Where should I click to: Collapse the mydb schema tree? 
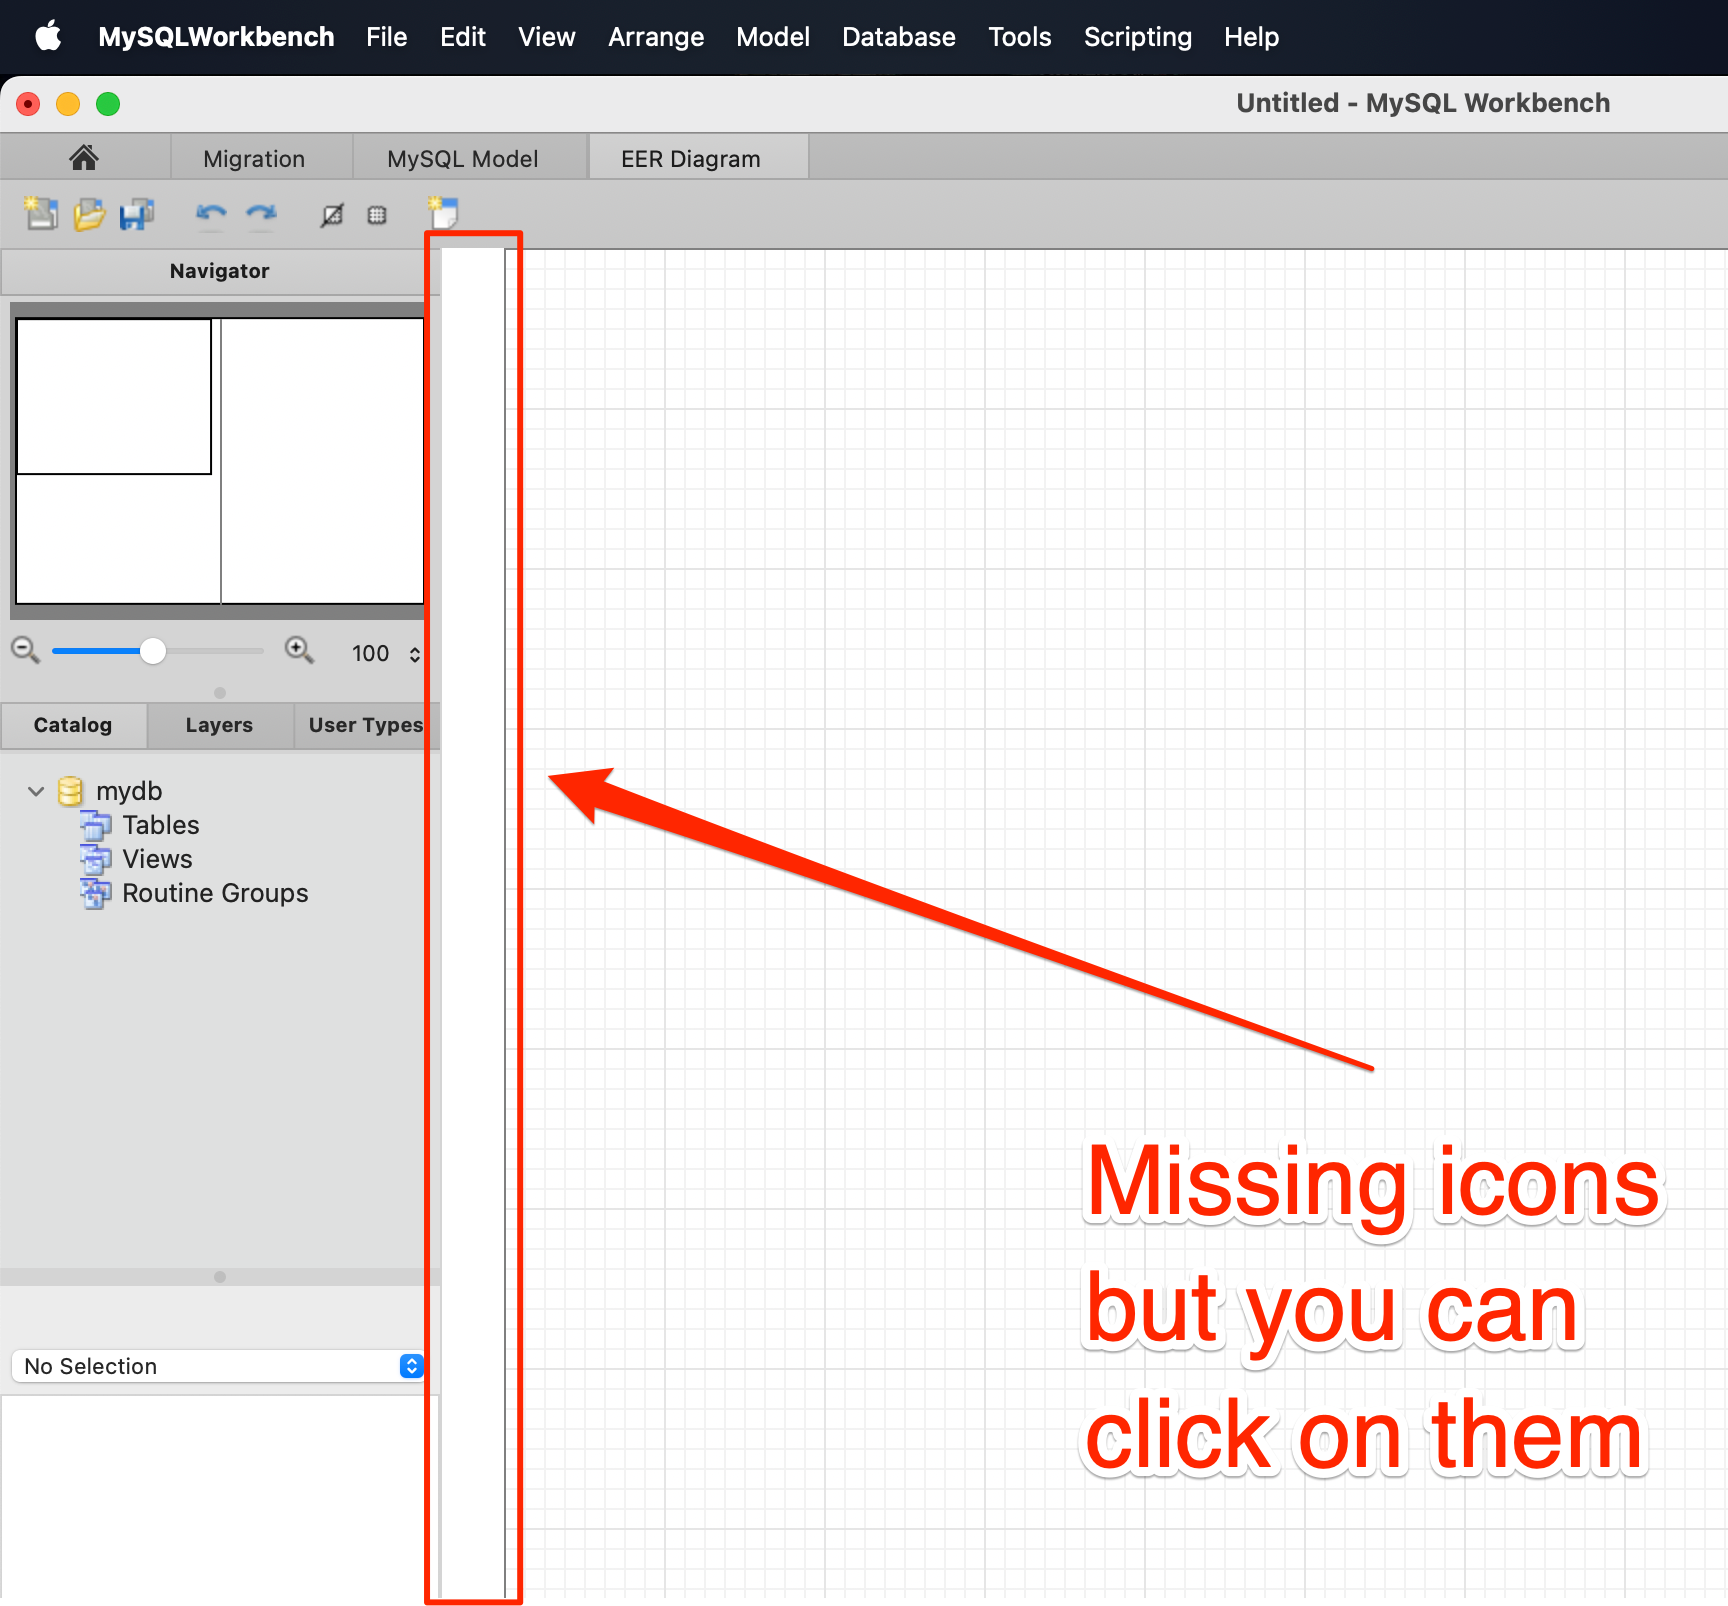click(36, 791)
